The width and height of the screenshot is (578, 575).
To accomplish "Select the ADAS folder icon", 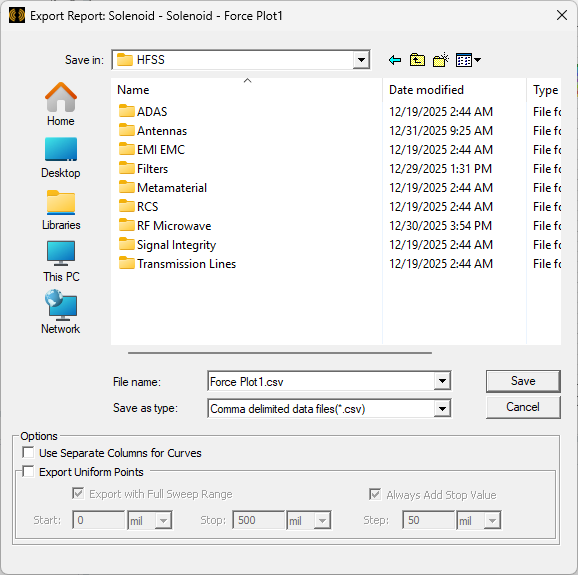I will tap(126, 111).
